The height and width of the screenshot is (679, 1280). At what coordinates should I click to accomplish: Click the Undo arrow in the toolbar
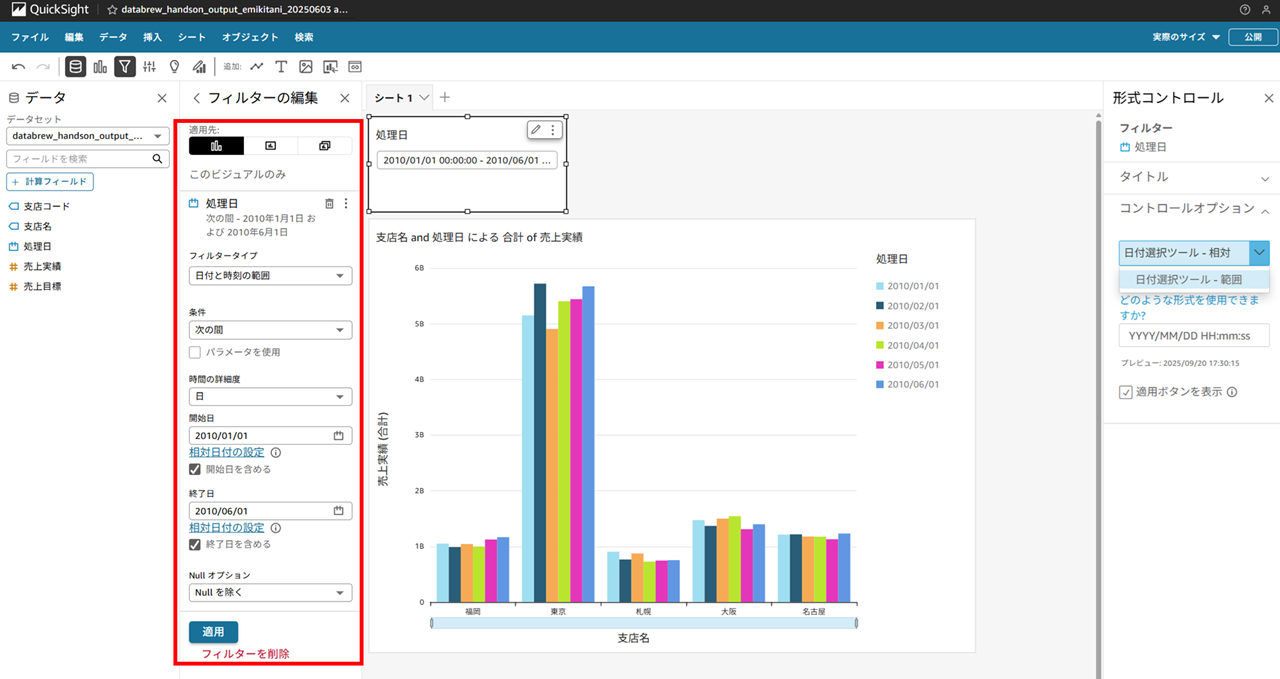(x=18, y=67)
